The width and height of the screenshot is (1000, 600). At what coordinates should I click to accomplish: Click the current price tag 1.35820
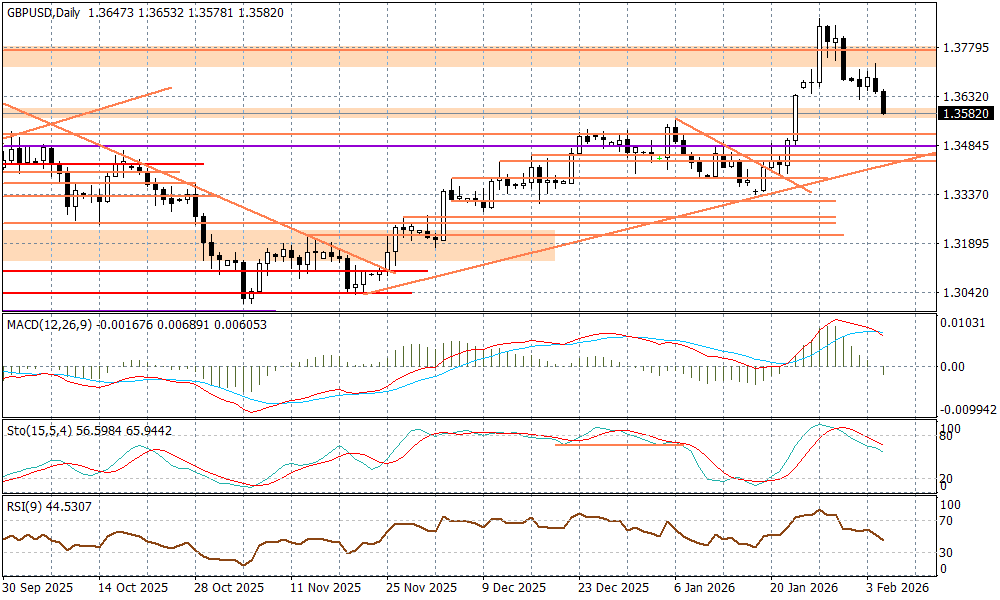965,114
